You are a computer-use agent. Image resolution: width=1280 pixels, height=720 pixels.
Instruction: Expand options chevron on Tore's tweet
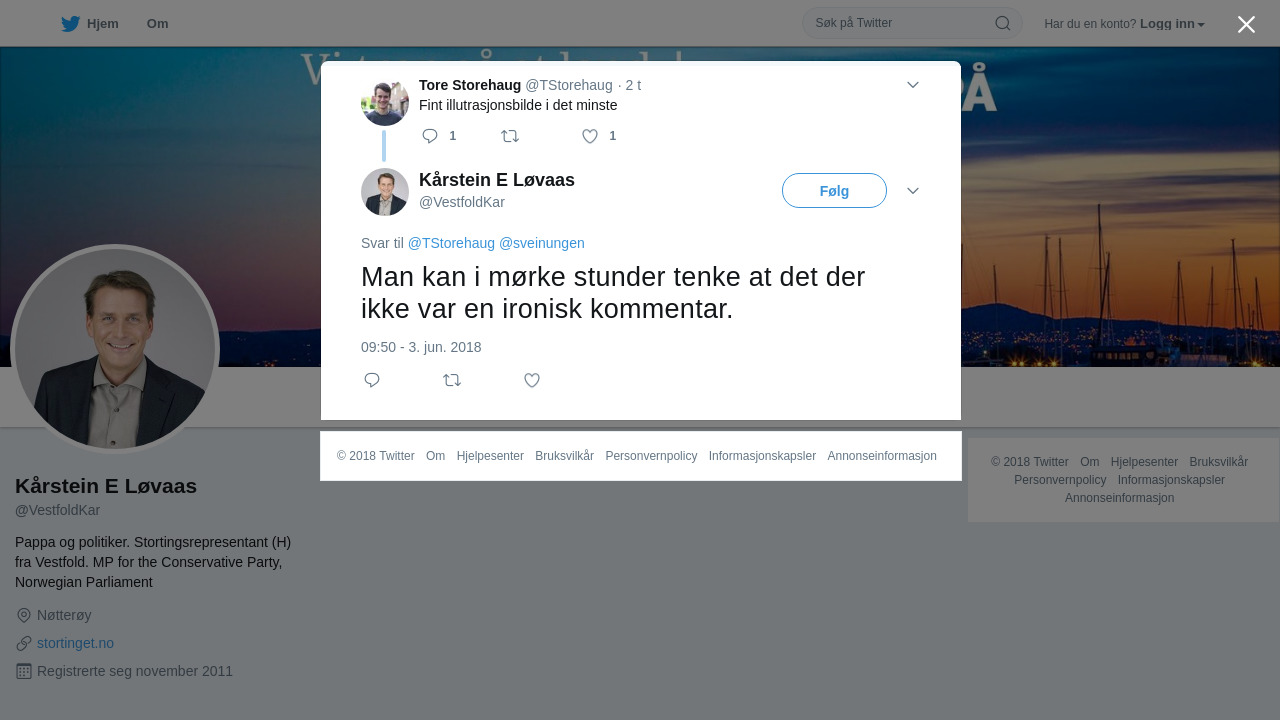coord(913,85)
